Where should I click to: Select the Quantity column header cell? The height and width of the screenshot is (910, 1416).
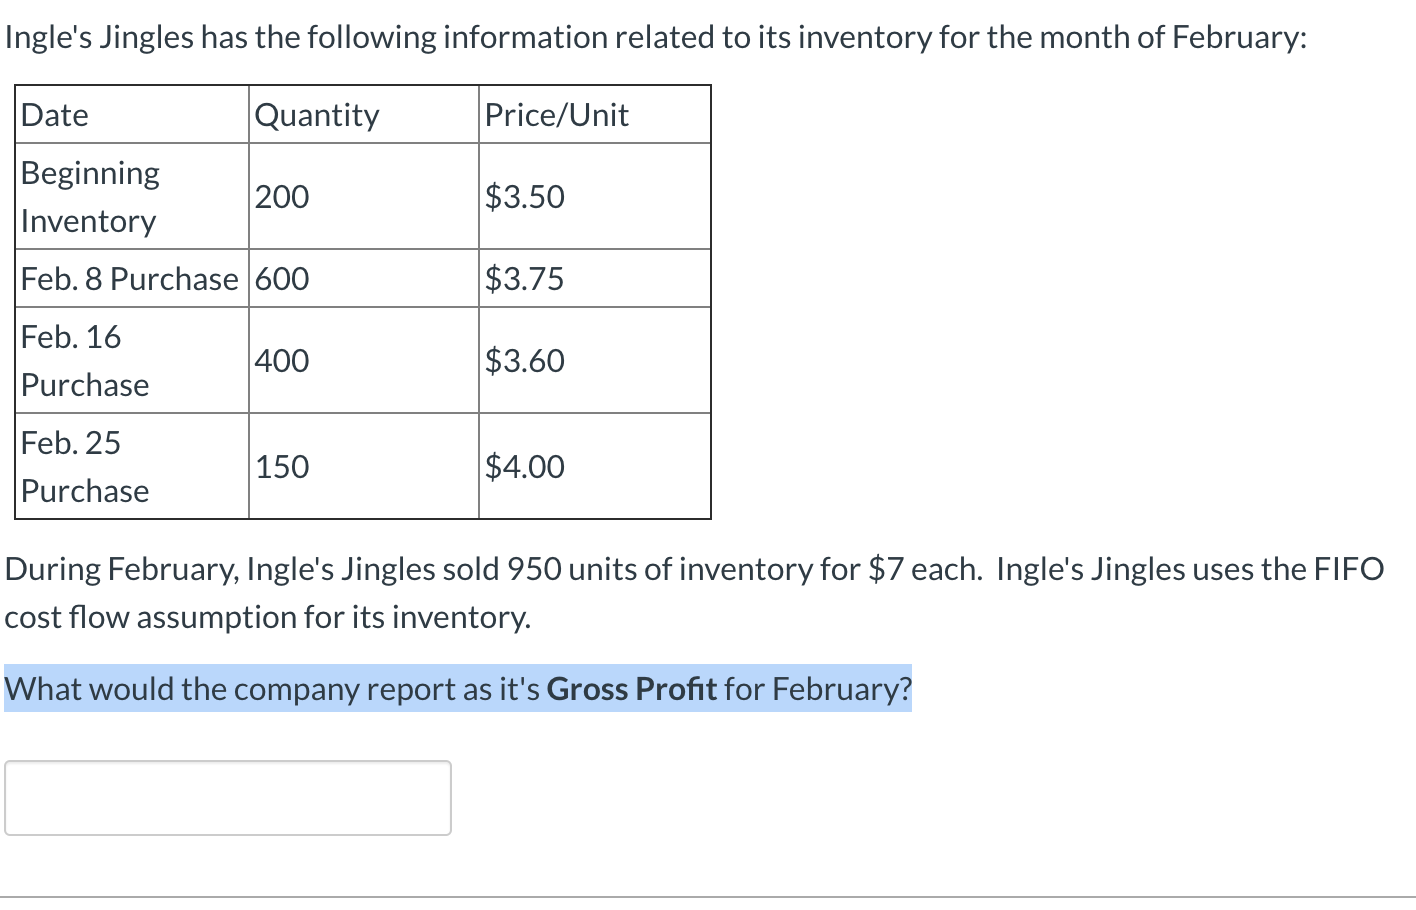364,115
